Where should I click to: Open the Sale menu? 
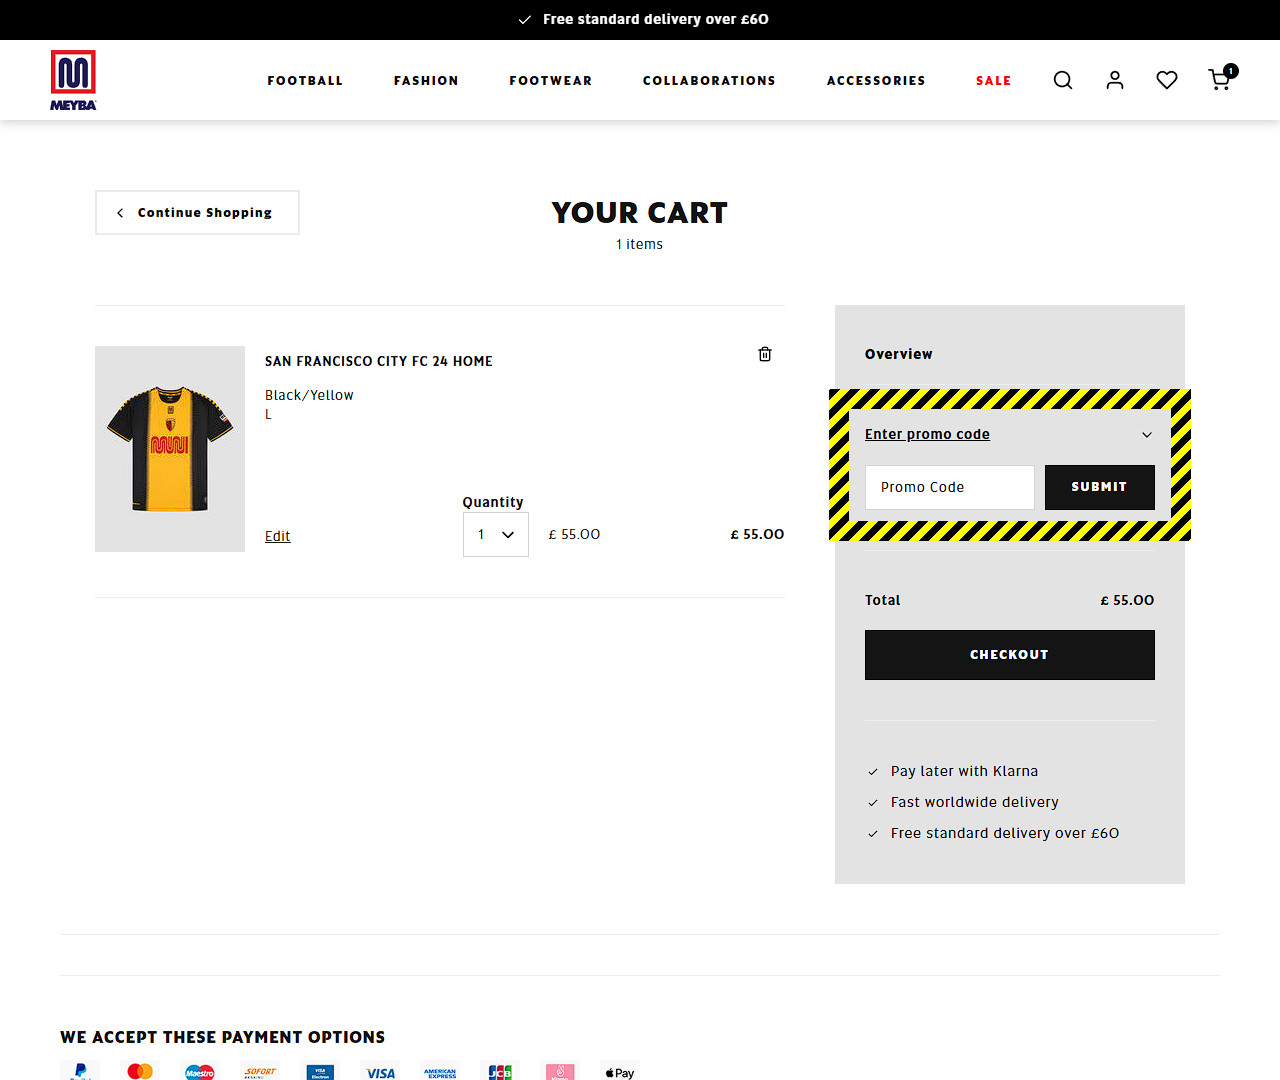coord(994,81)
